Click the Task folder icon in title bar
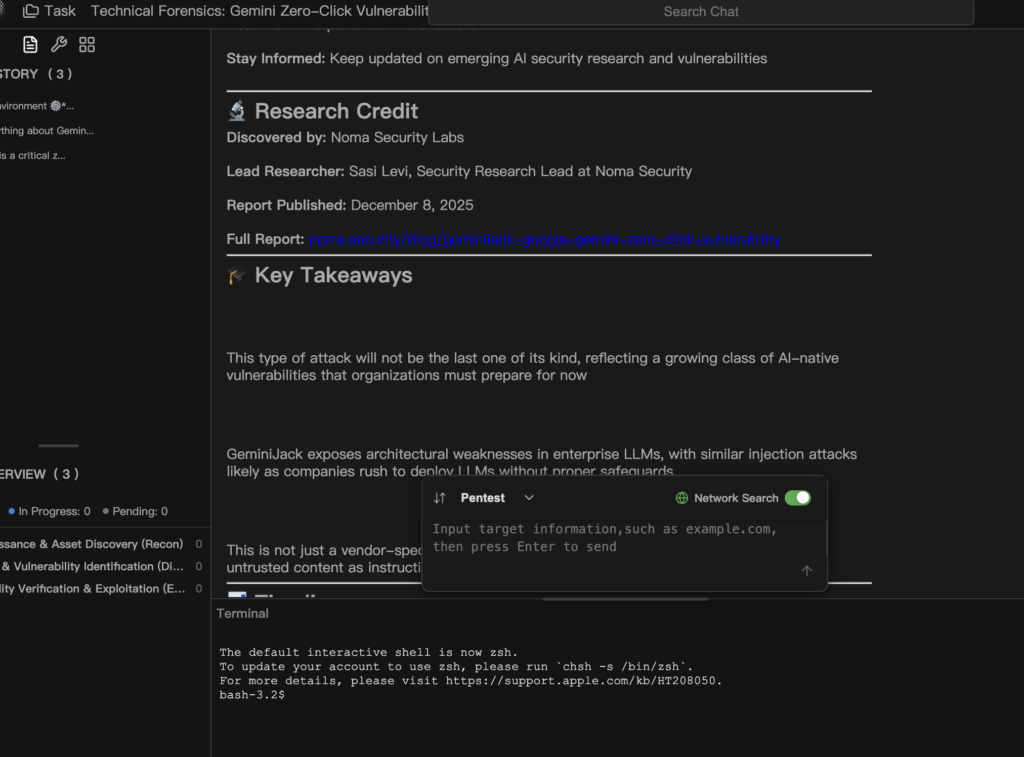The width and height of the screenshot is (1024, 757). (x=31, y=11)
